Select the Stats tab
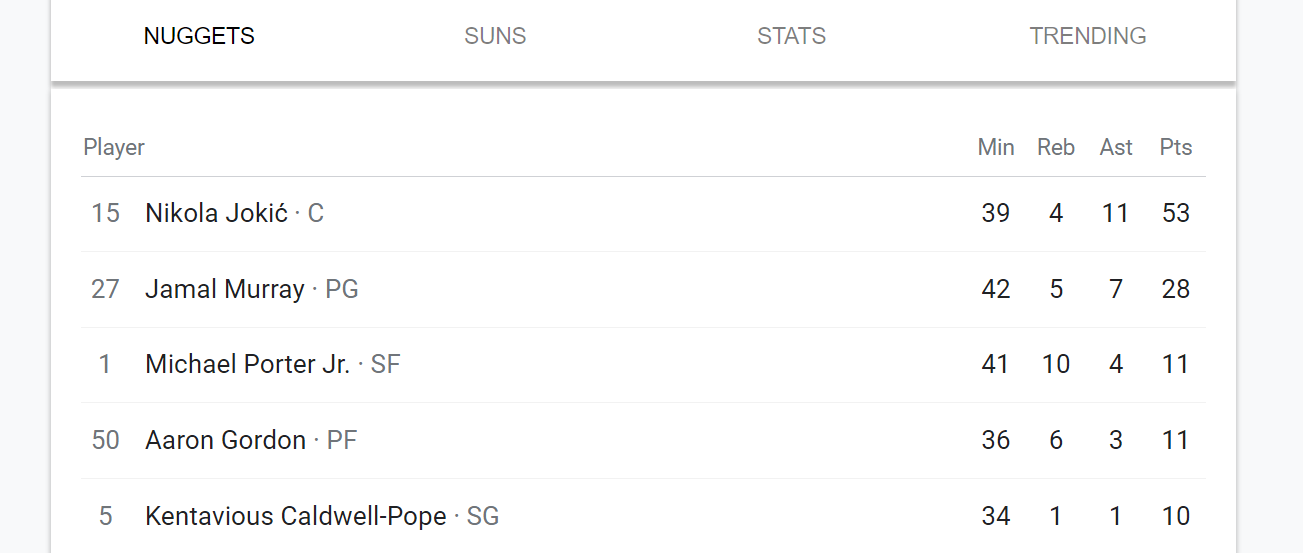1303x553 pixels. click(791, 36)
